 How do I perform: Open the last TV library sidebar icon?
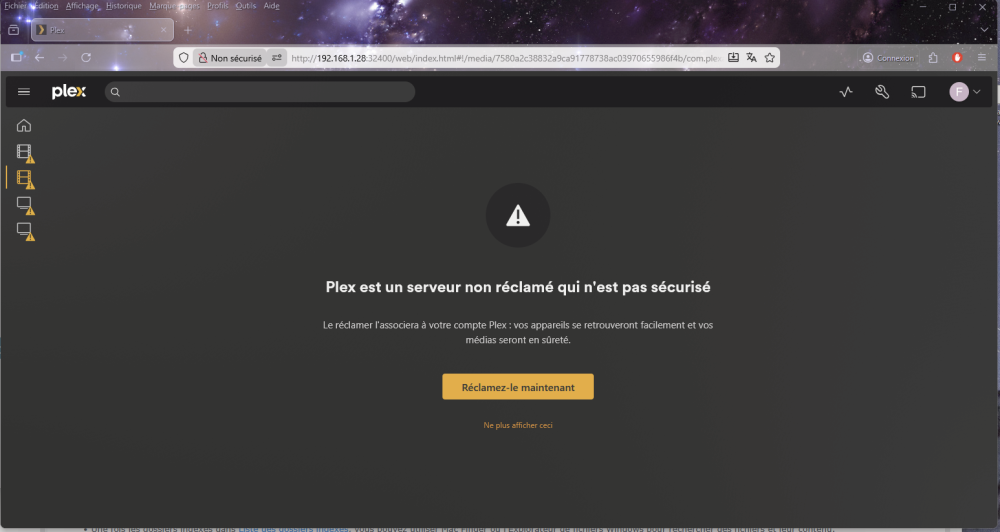click(x=25, y=231)
